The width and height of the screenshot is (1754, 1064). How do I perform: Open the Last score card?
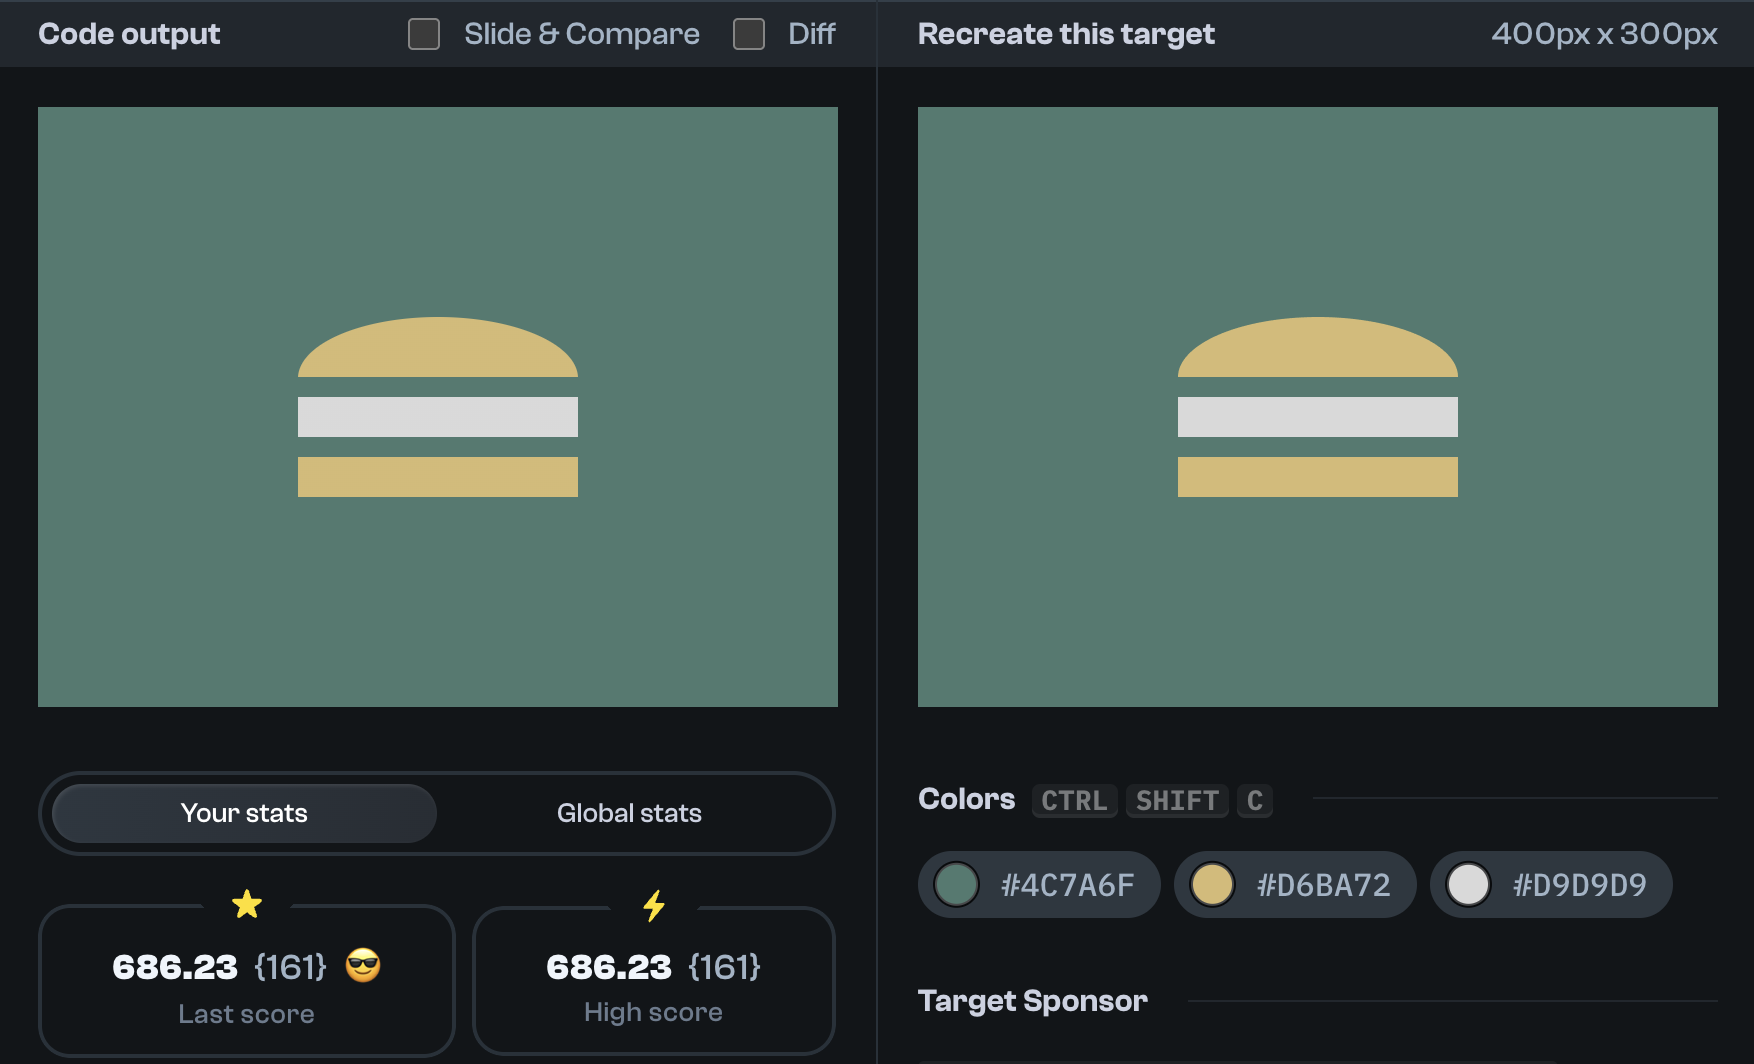(247, 980)
